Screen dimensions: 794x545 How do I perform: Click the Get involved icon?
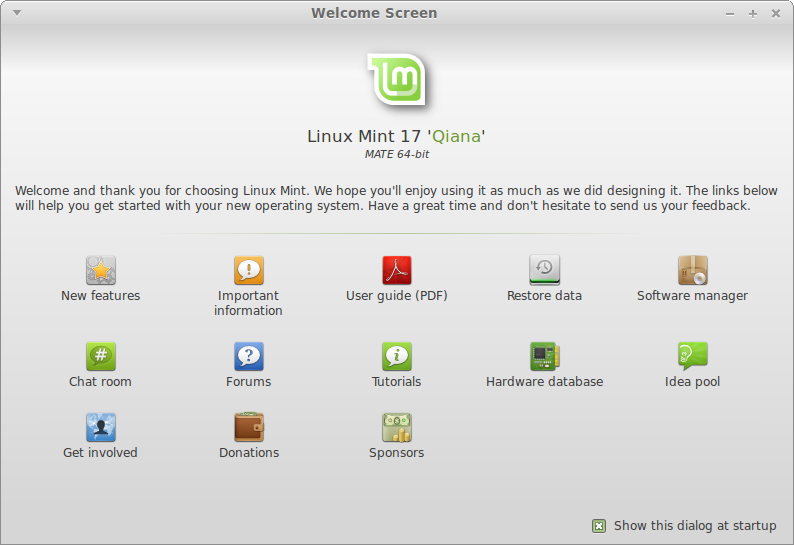pos(100,427)
